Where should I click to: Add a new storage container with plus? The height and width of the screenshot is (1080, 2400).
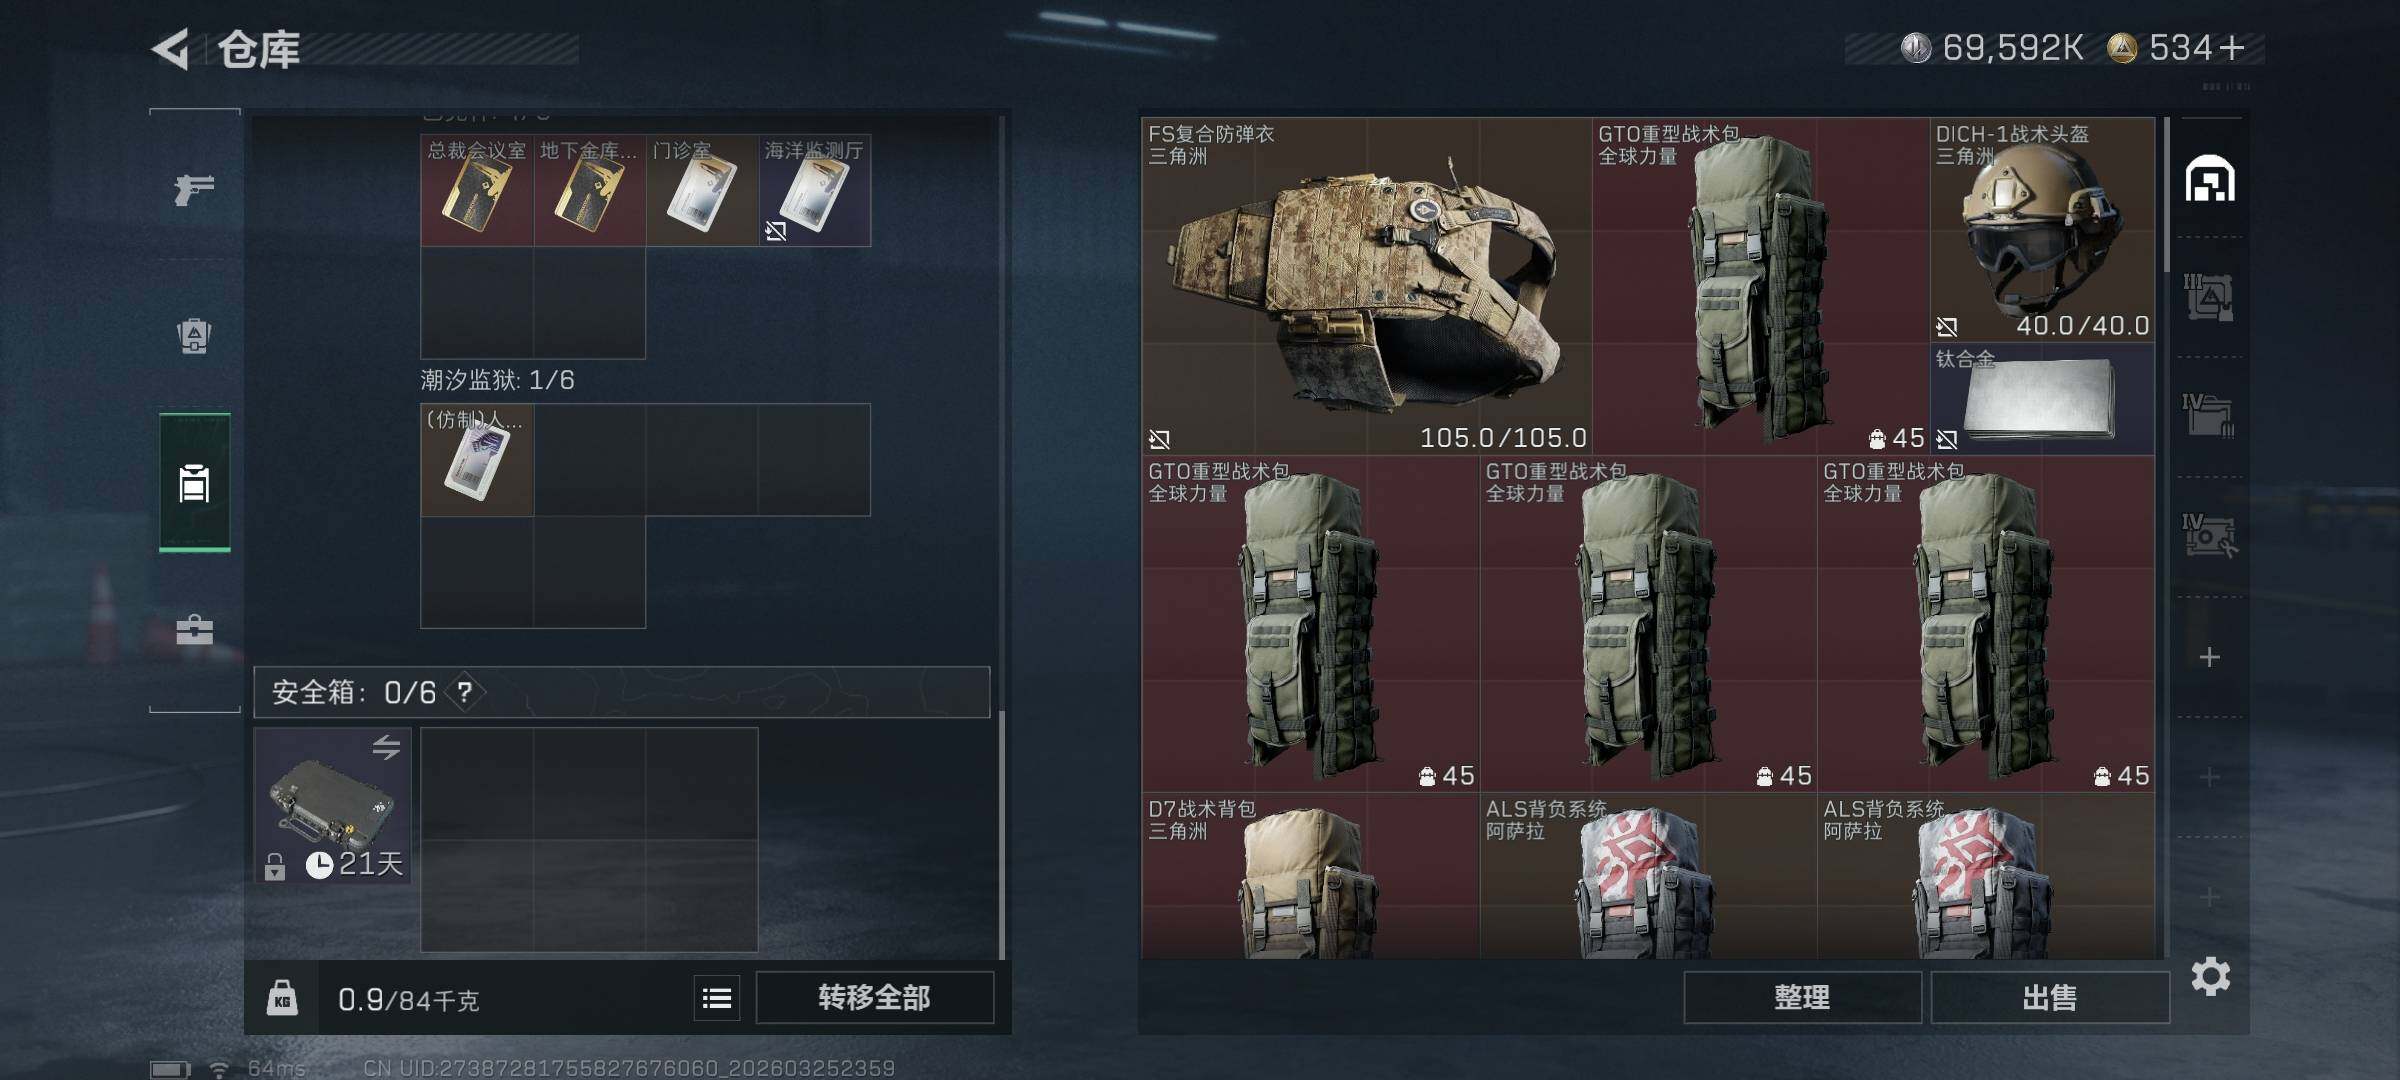(x=2210, y=657)
